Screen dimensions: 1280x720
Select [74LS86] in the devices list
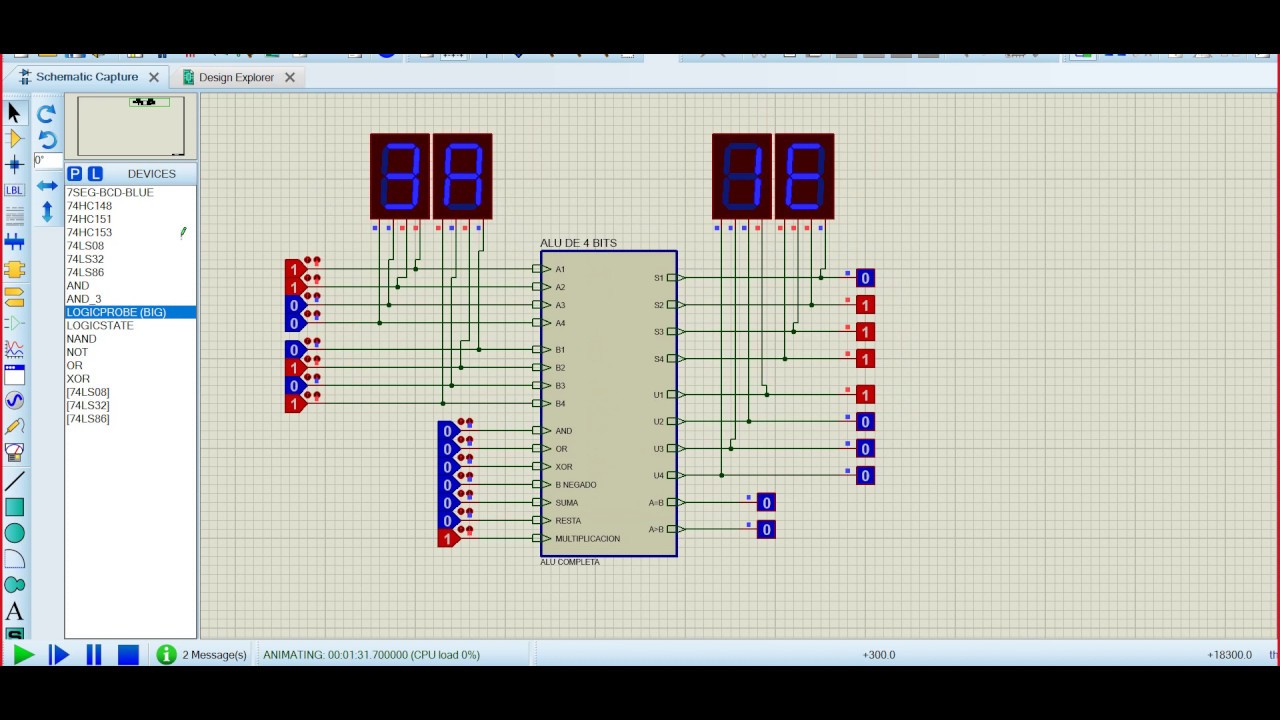88,419
